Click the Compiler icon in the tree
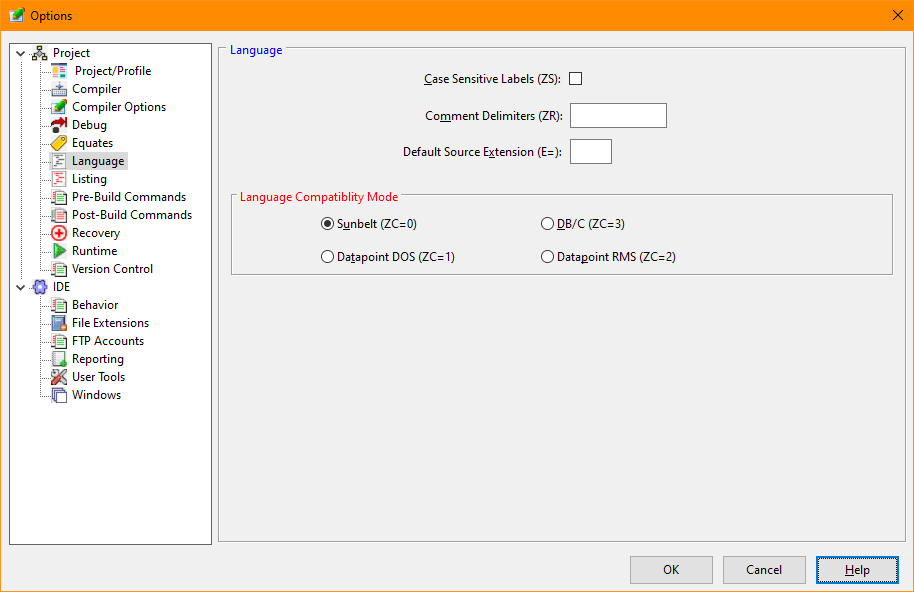Screen dimensions: 914x592 point(59,89)
